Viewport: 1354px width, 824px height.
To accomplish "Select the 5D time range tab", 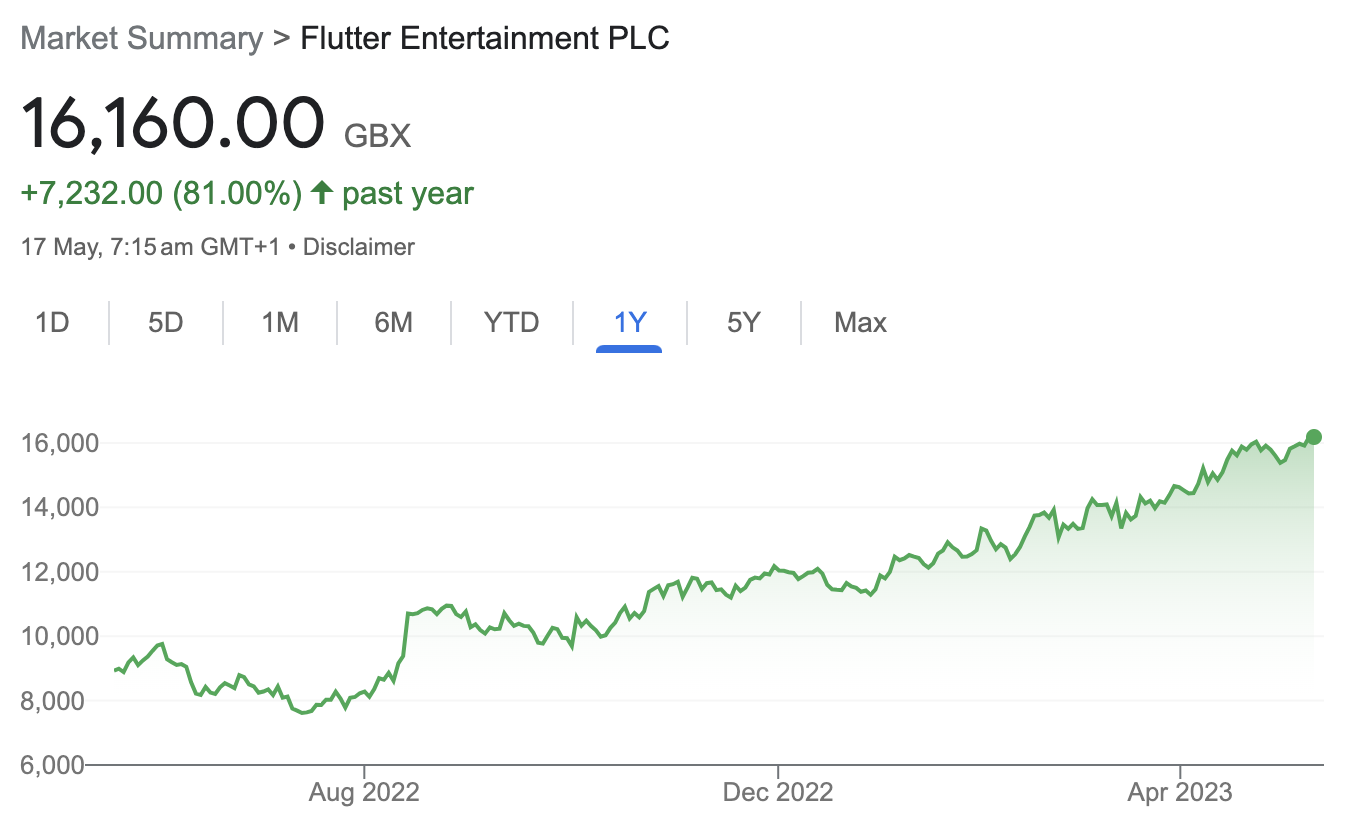I will point(166,323).
